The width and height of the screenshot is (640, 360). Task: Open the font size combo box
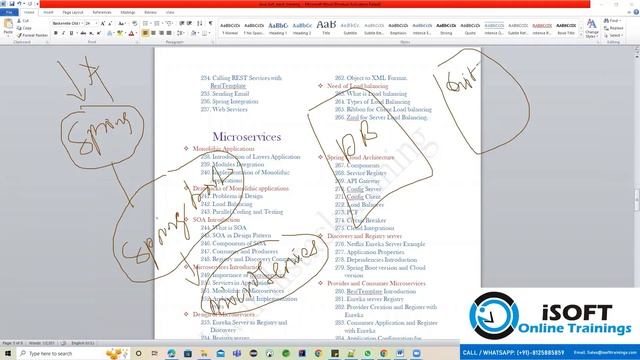[x=91, y=24]
